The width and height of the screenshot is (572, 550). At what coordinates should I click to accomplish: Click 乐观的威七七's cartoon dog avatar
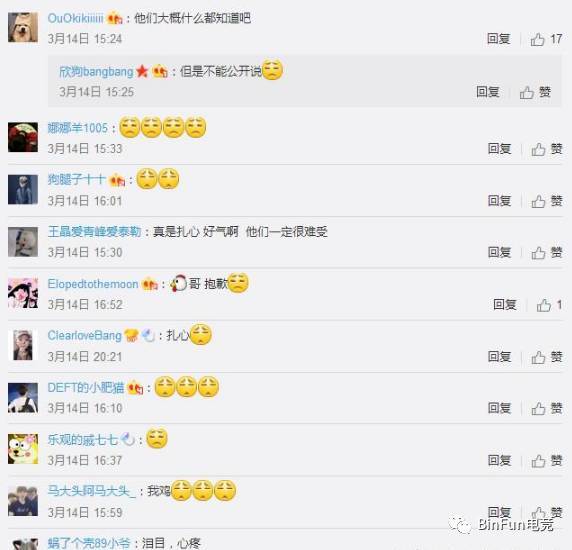point(23,449)
